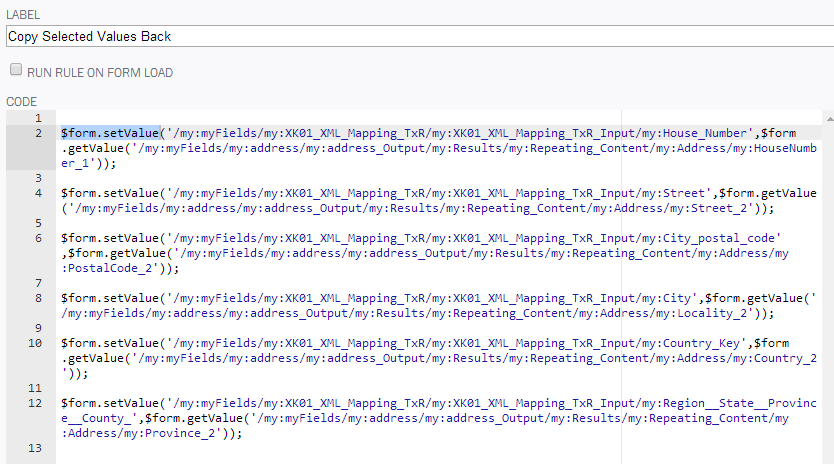Click the 'my:City' path text in line 8
The width and height of the screenshot is (834, 464).
tap(666, 299)
